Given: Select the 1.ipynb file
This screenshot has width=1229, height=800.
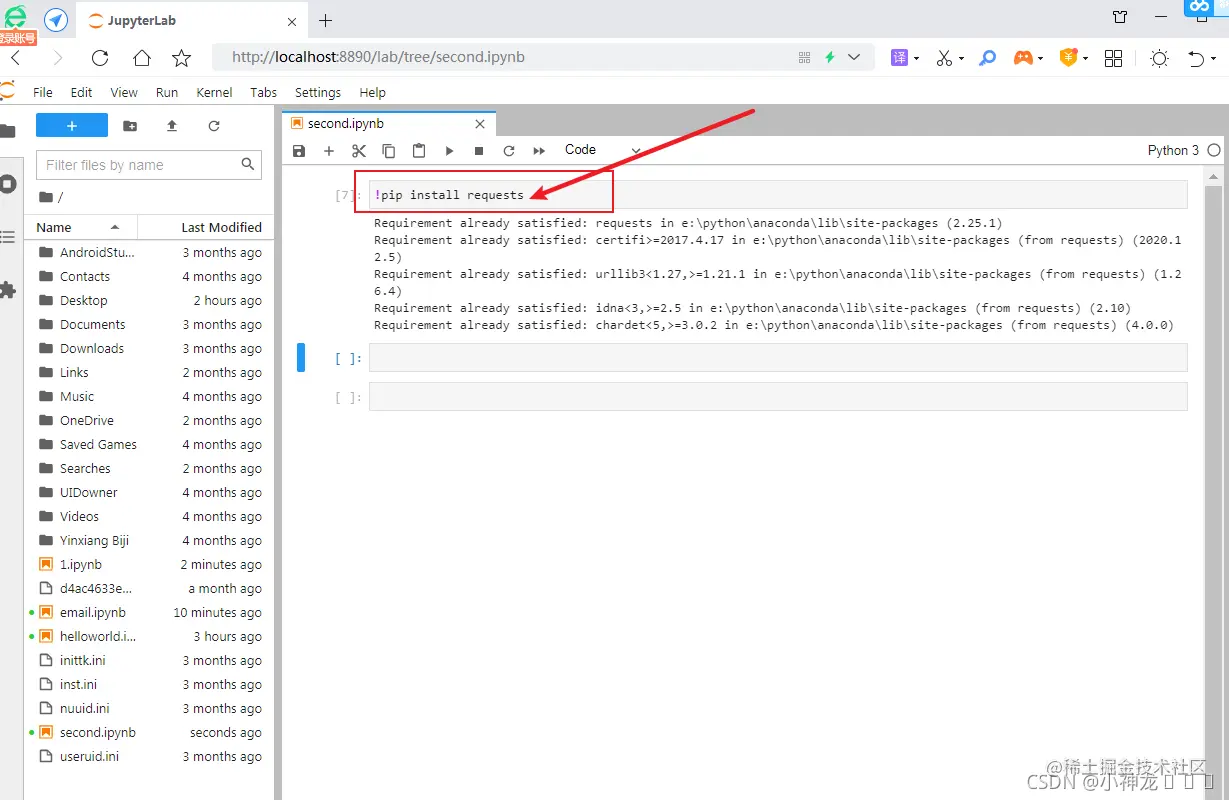Looking at the screenshot, I should (149, 564).
